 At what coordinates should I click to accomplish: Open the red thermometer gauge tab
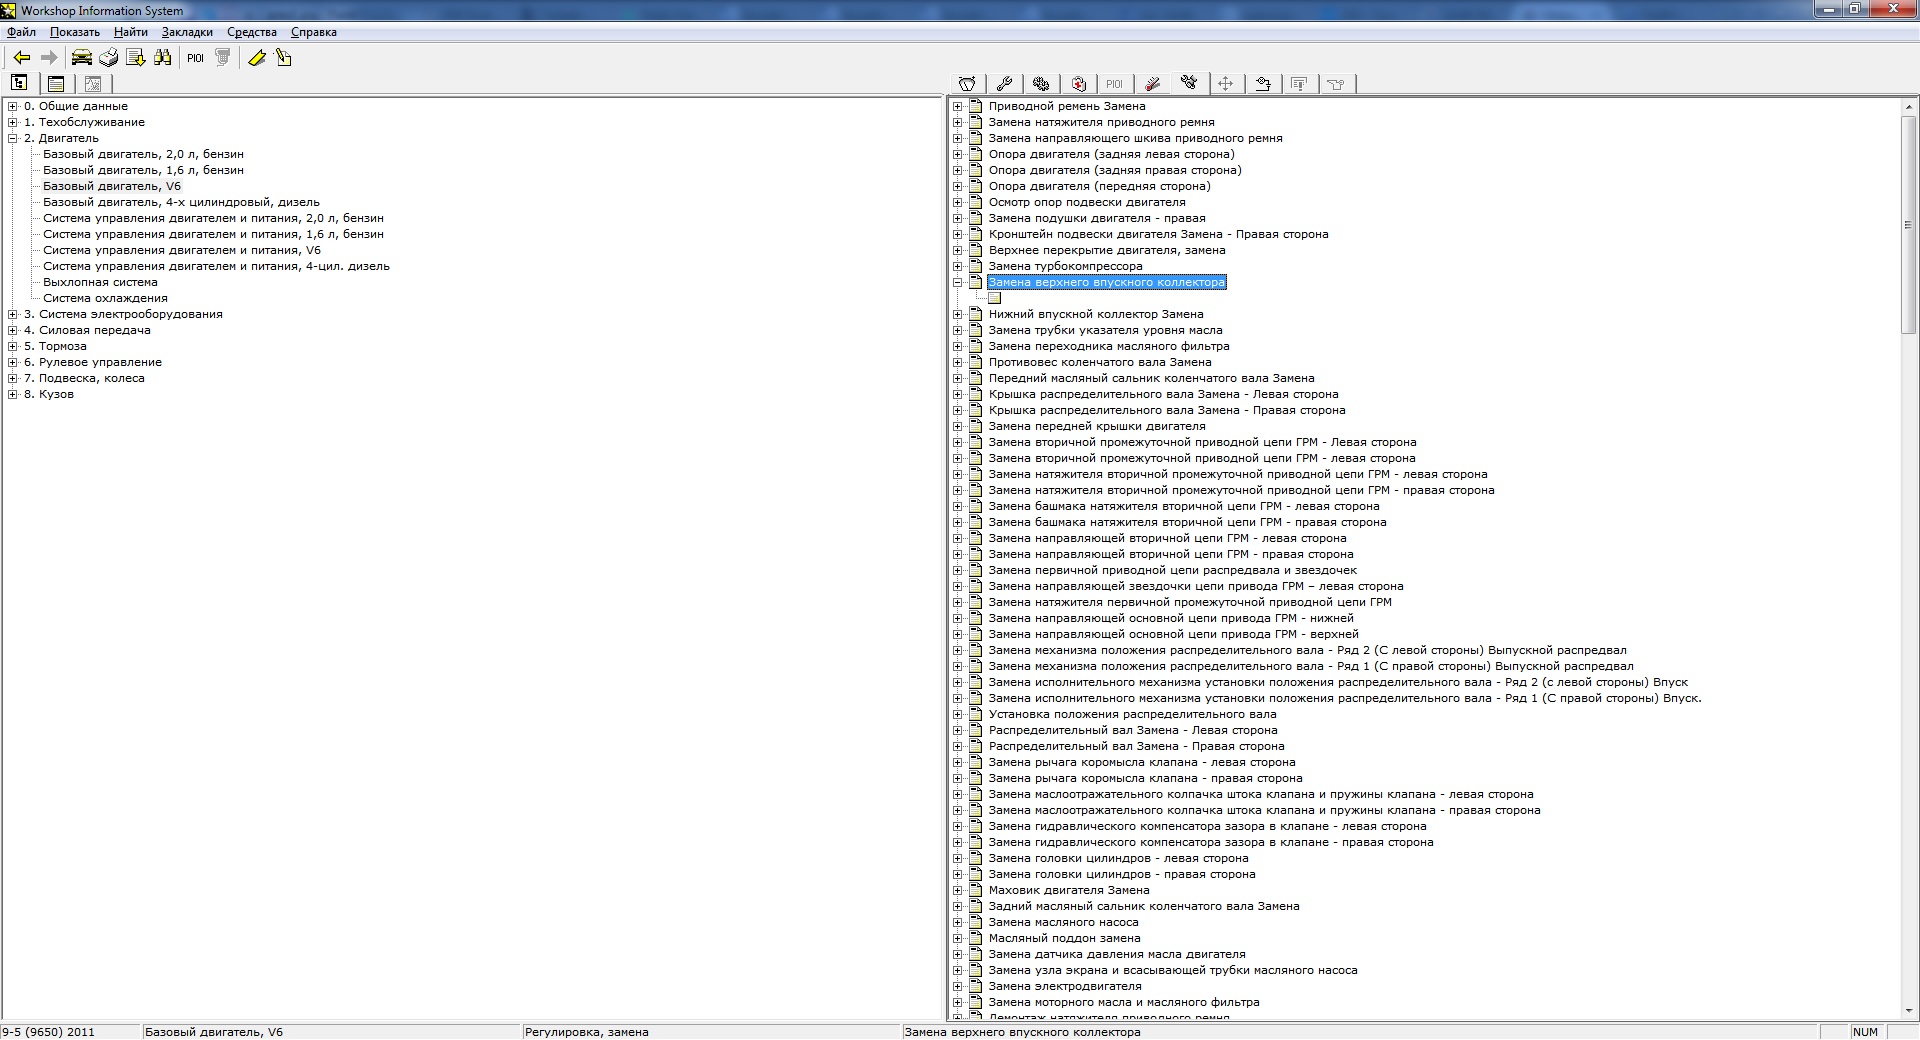coord(1152,84)
